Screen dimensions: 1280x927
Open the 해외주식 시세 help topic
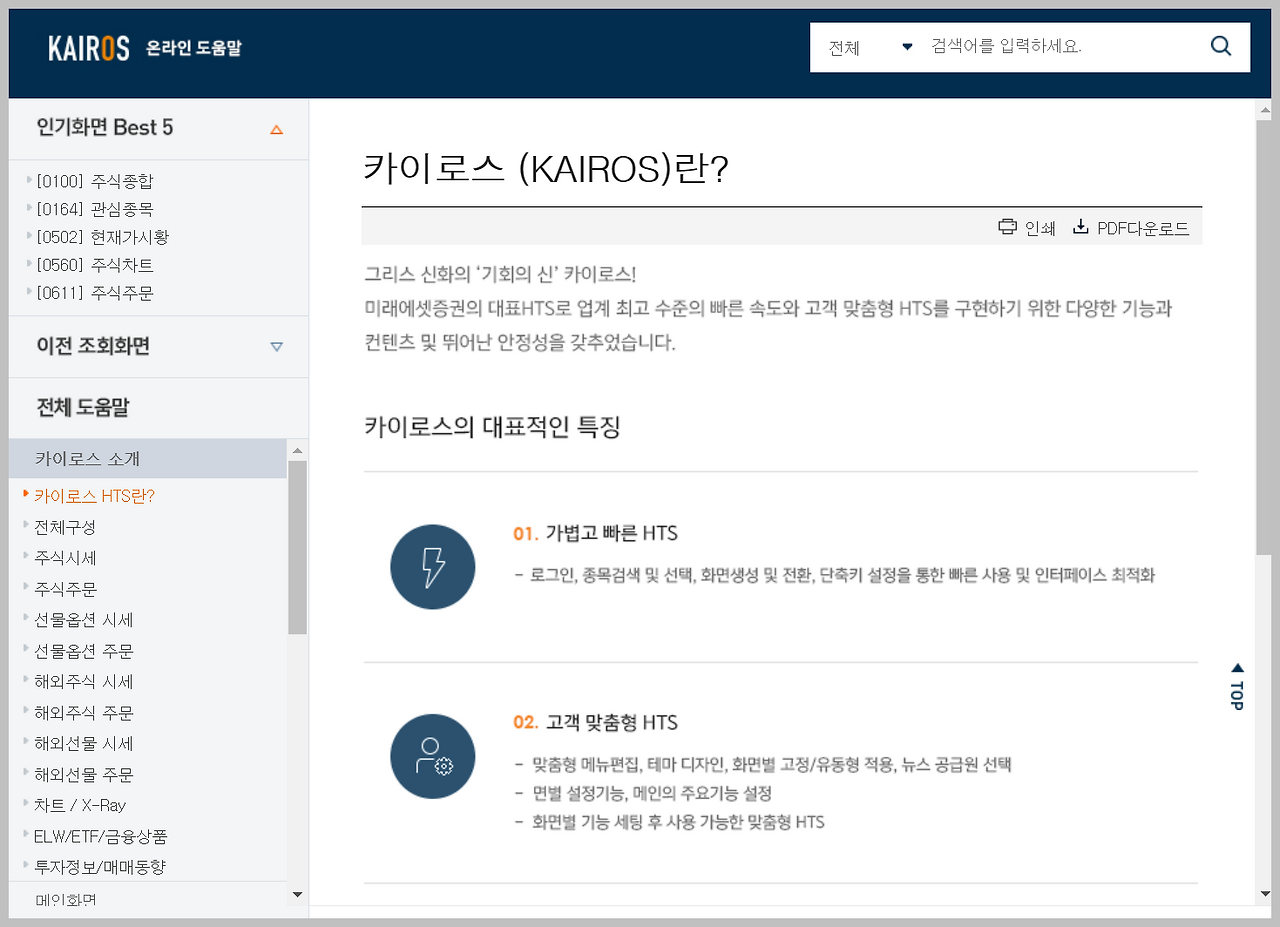84,682
